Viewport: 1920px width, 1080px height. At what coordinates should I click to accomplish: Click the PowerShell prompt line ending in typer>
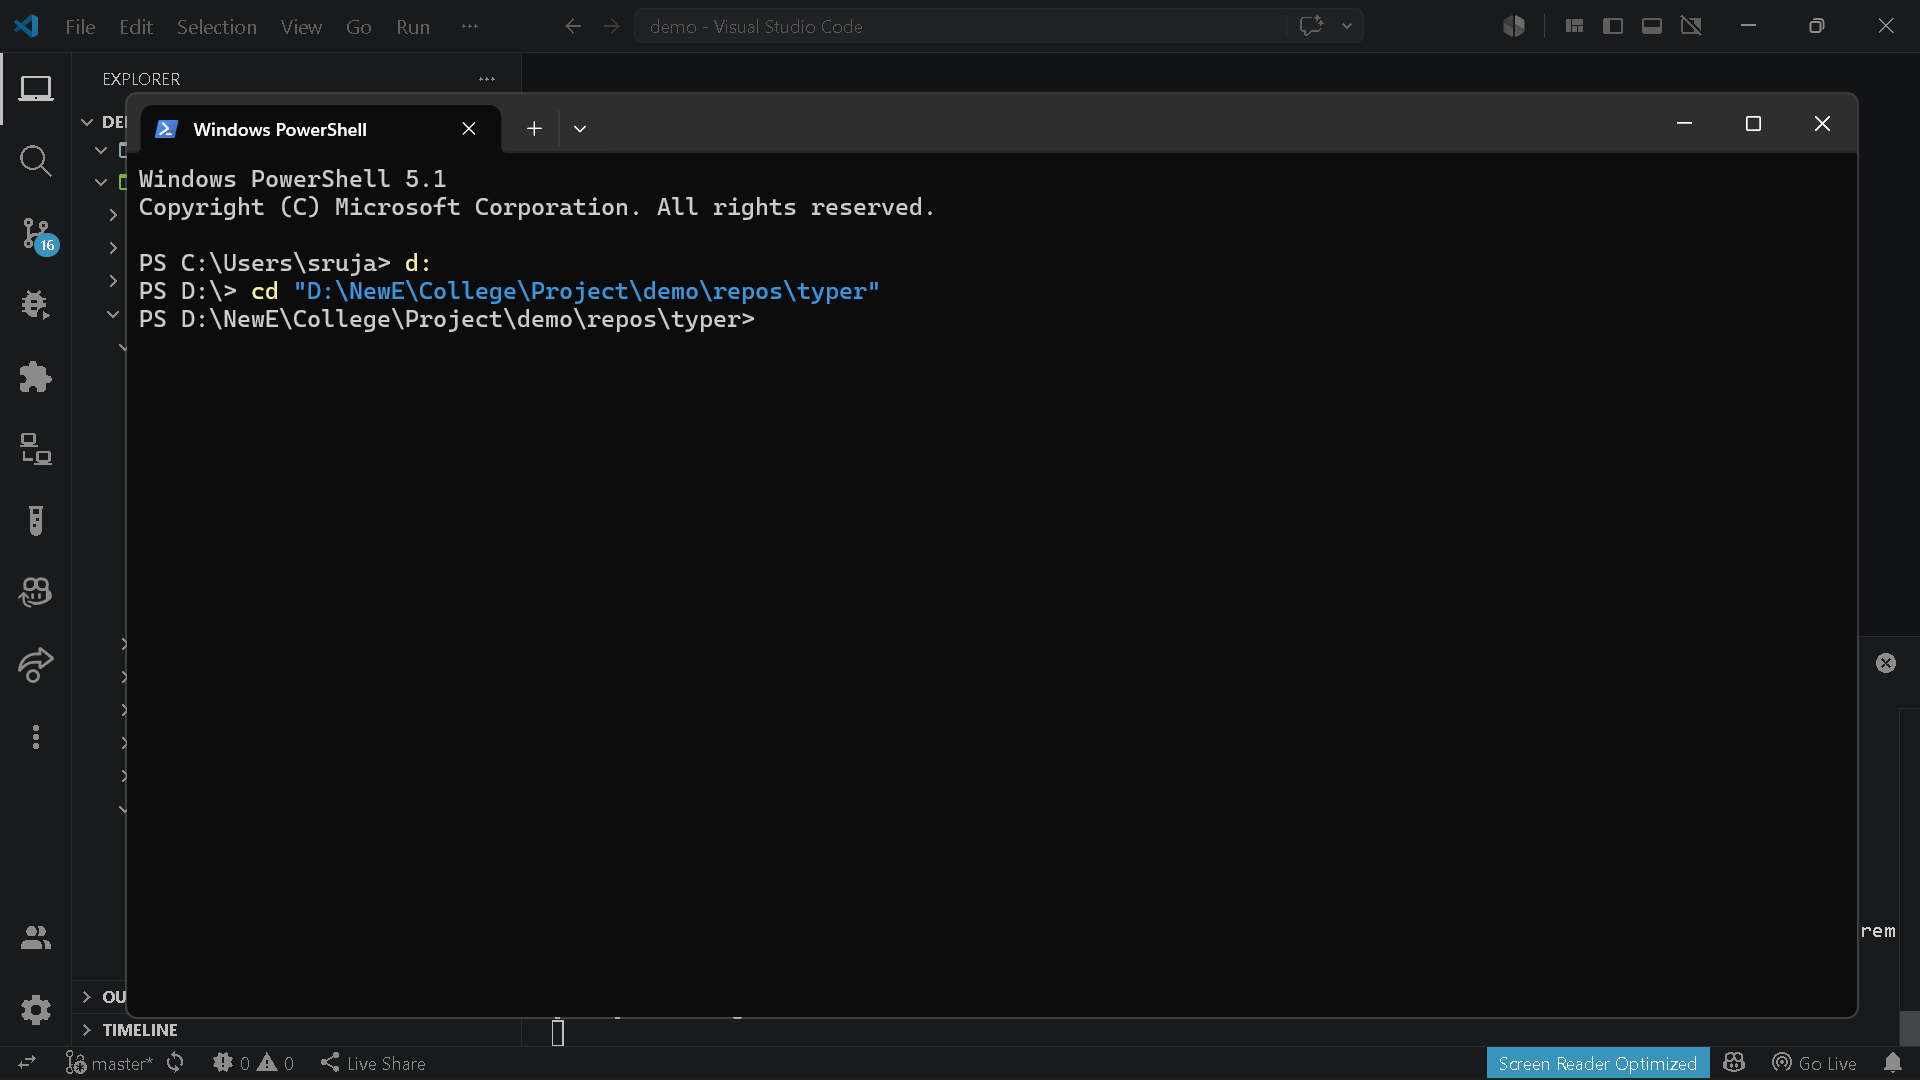[447, 319]
